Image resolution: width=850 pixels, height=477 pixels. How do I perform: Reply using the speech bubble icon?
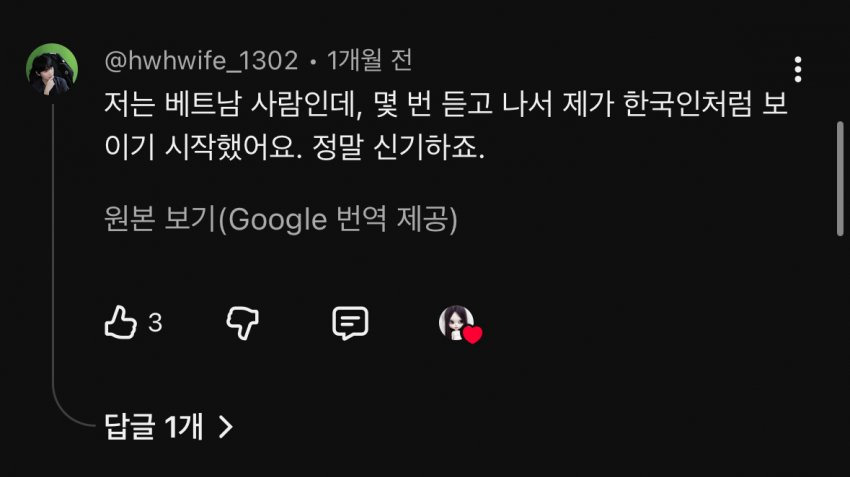tap(350, 323)
